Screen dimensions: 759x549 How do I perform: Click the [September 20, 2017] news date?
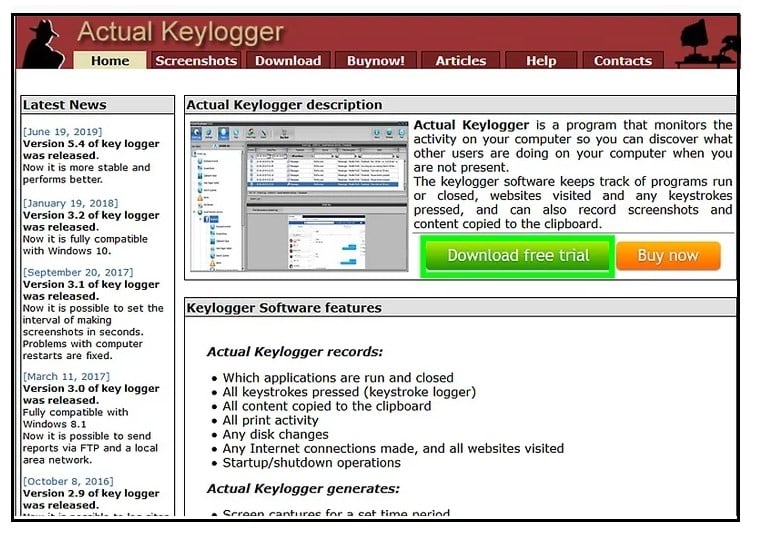coord(78,273)
